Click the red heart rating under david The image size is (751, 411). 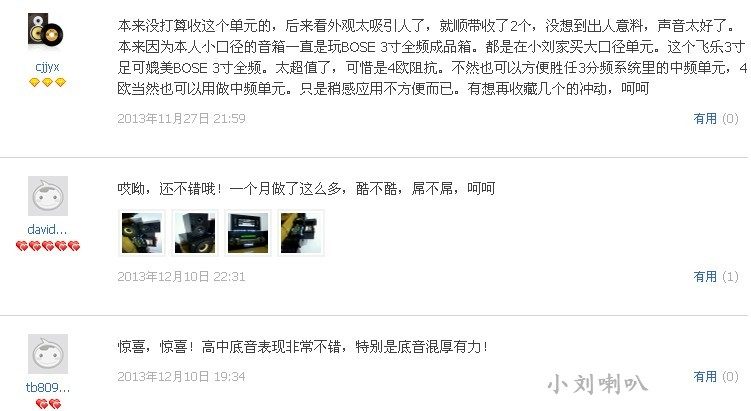pyautogui.click(x=48, y=246)
